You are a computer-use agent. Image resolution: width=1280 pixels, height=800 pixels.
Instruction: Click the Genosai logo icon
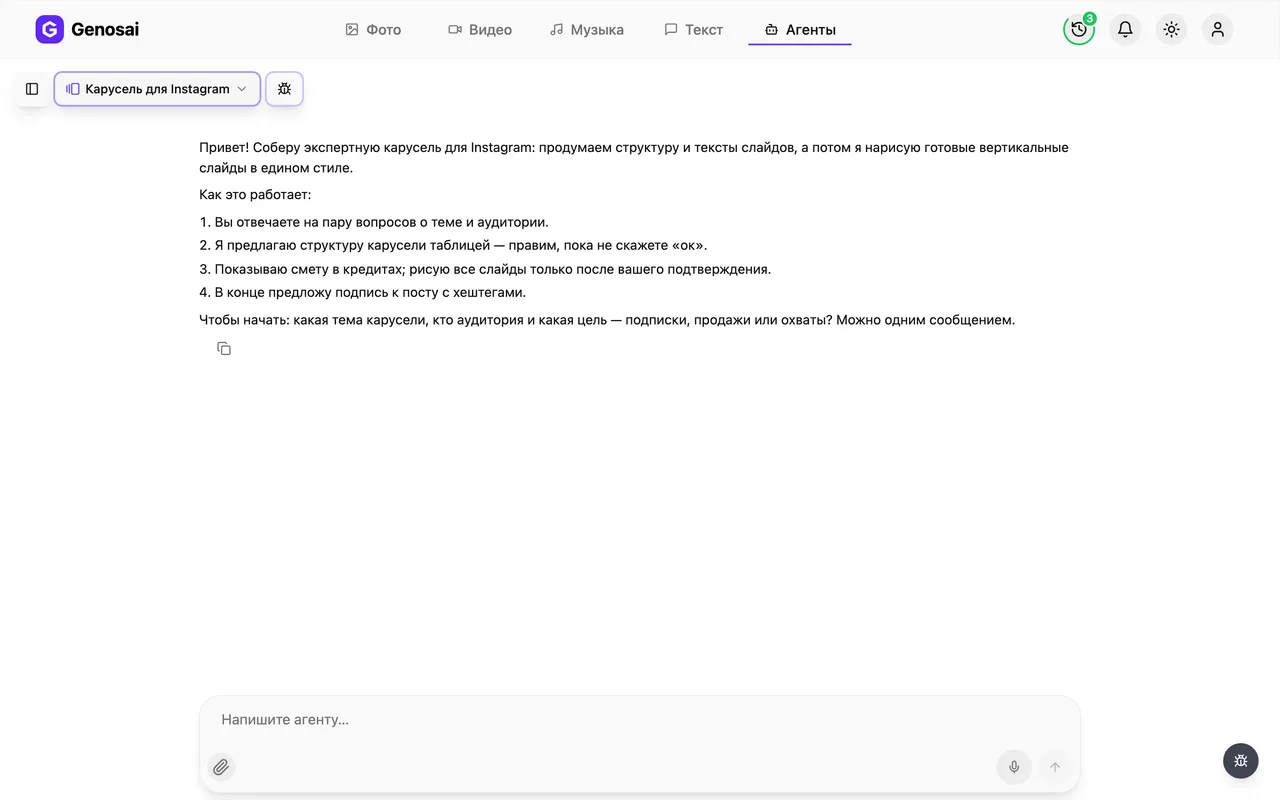(49, 29)
